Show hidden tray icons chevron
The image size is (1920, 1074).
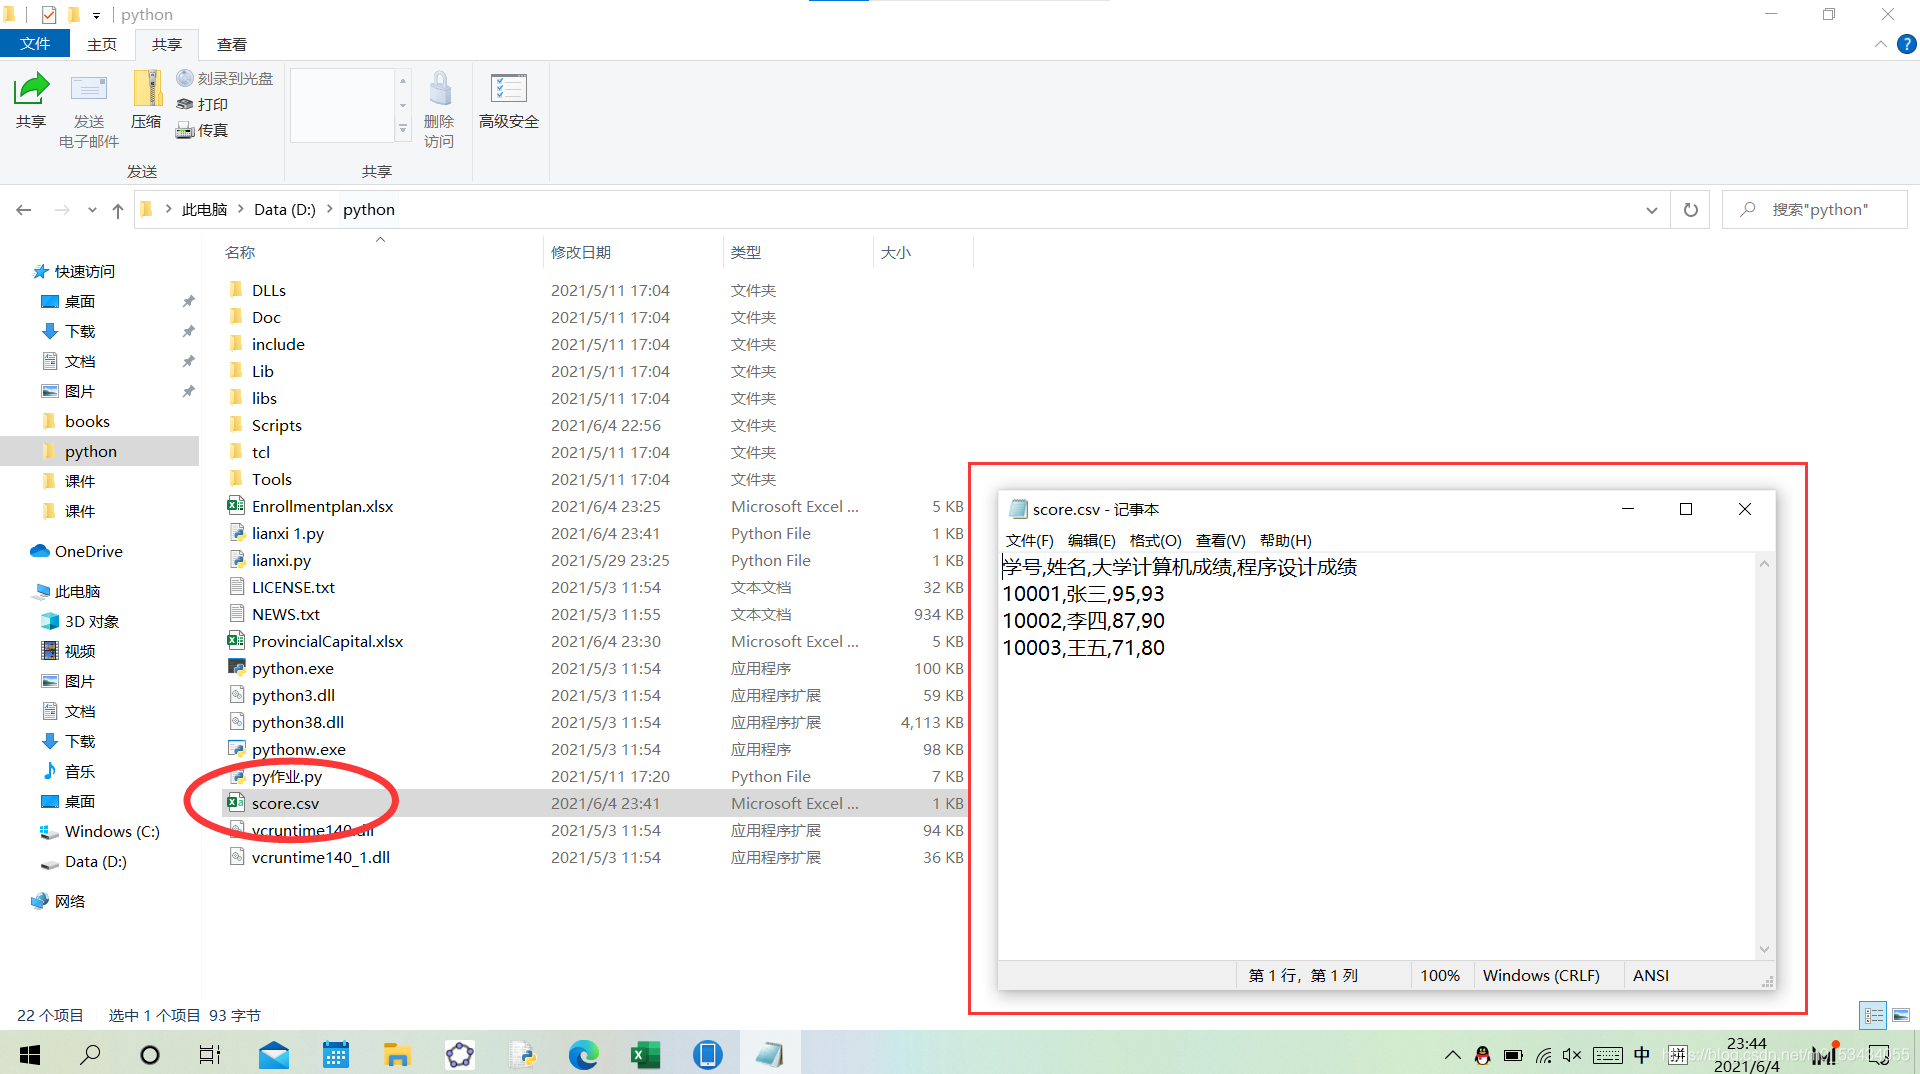click(1453, 1055)
